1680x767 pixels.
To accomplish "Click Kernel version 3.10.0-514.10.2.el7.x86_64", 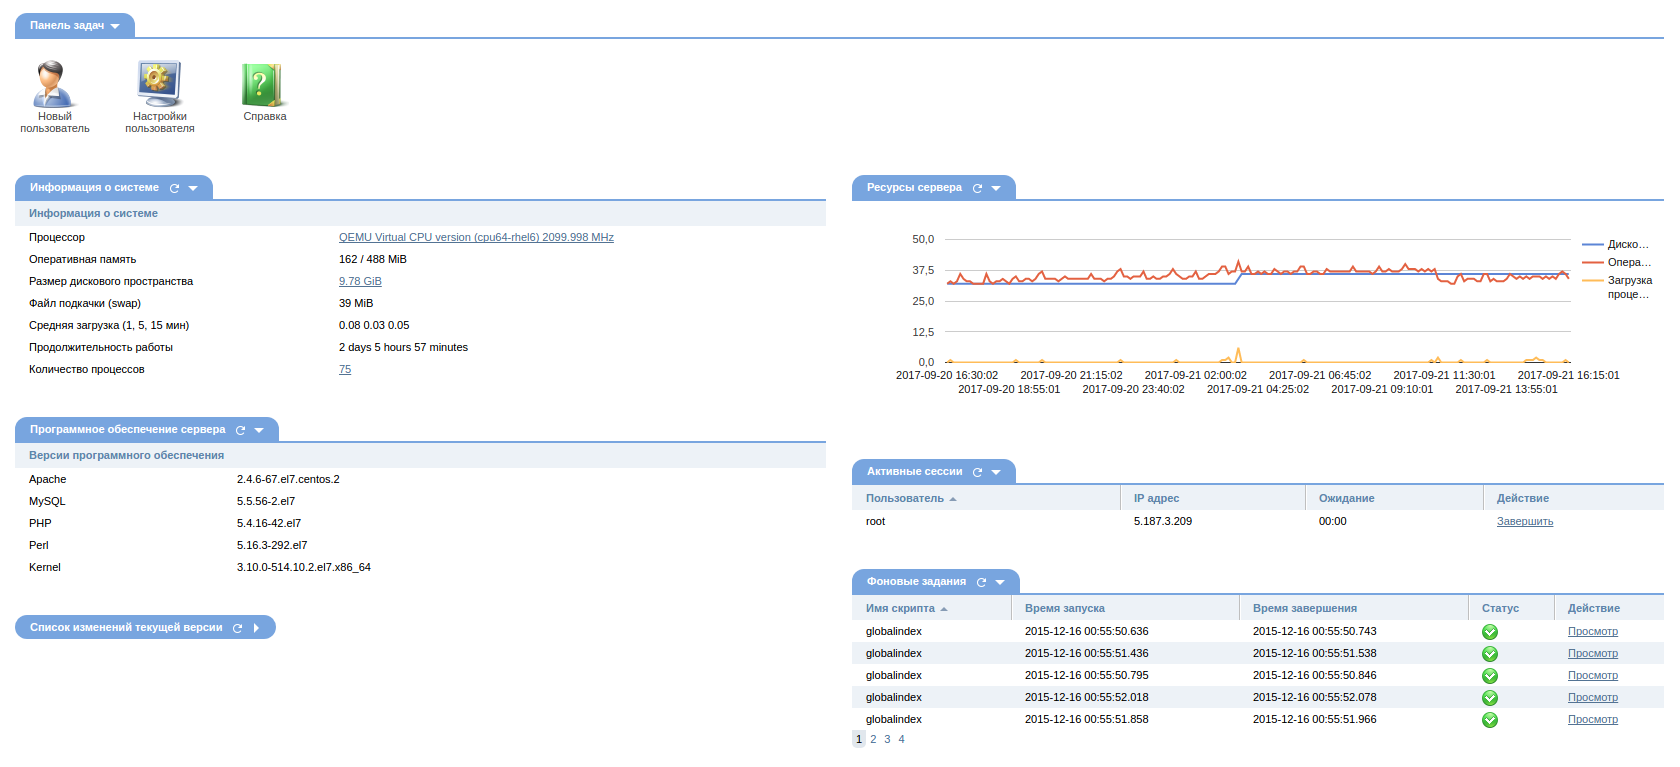I will 304,568.
